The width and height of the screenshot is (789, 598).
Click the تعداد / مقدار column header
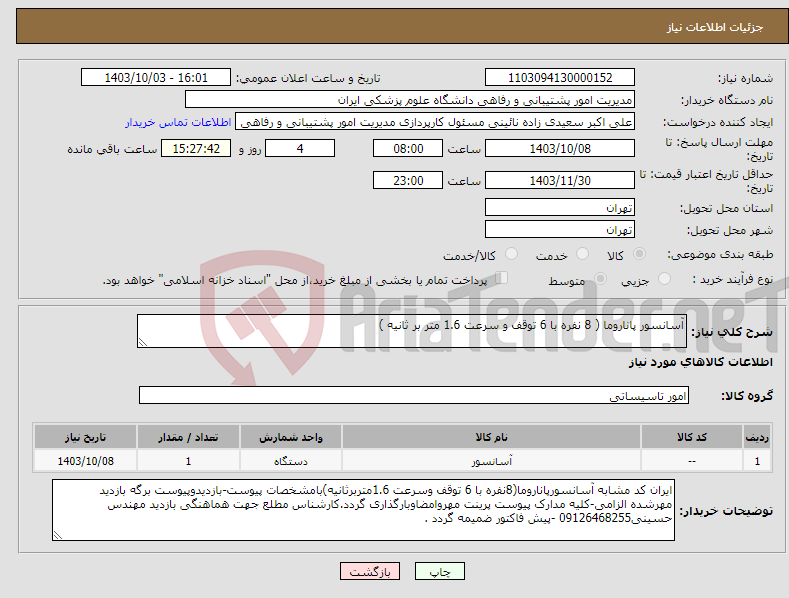tap(188, 437)
